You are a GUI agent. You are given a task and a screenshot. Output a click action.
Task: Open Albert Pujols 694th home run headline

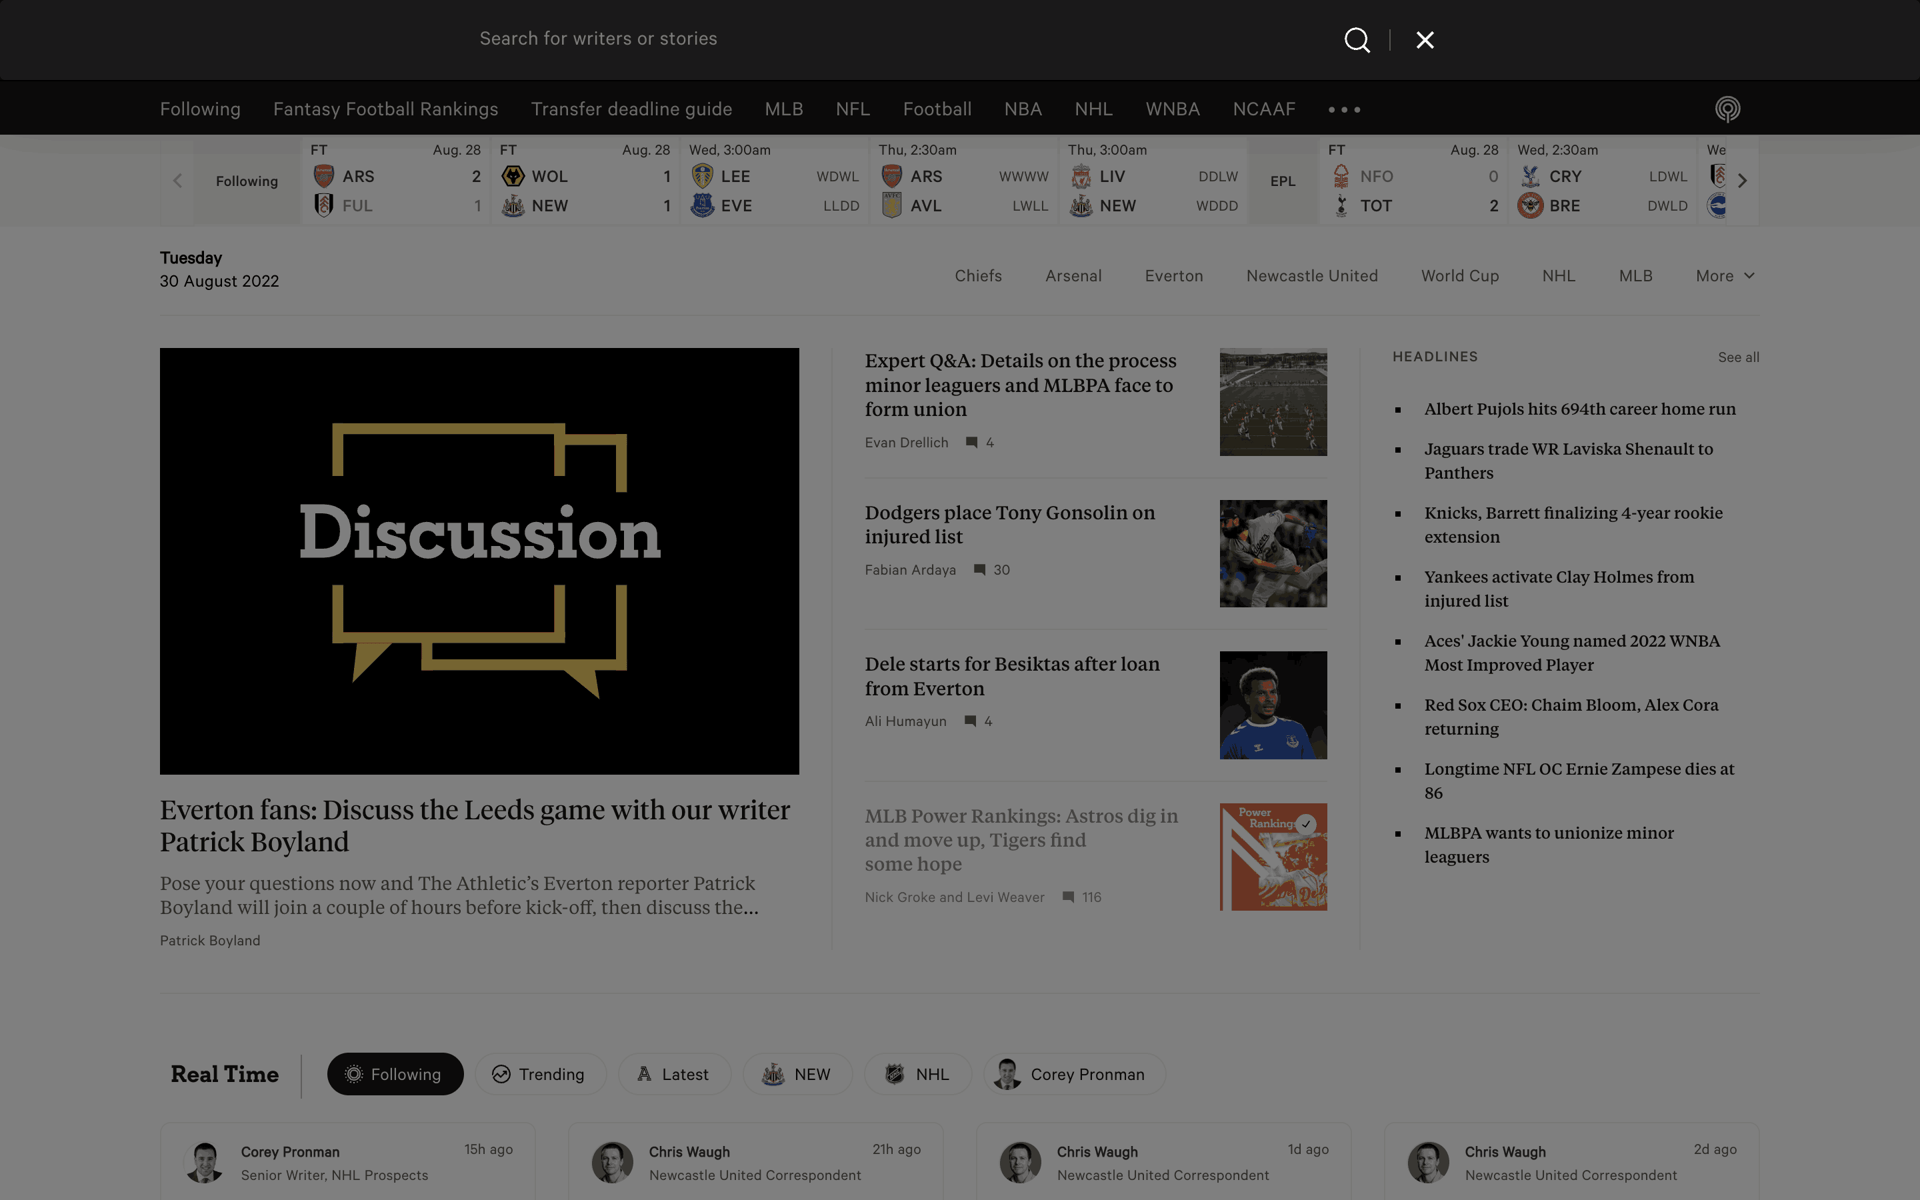[x=1580, y=409]
